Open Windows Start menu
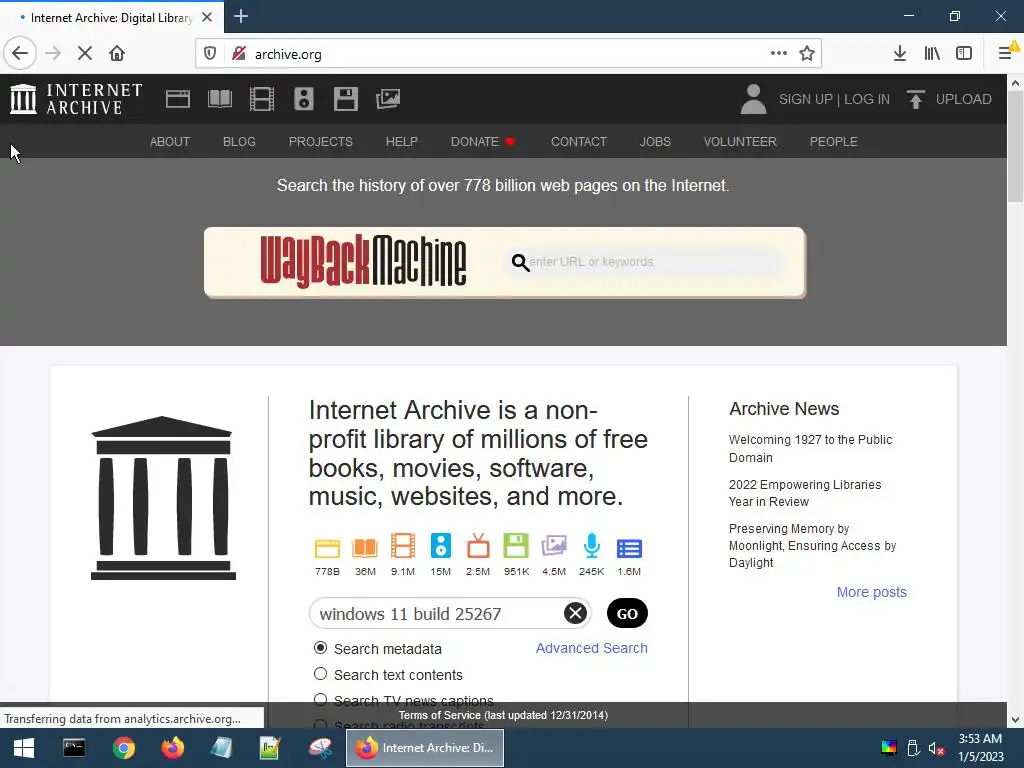 pos(24,748)
